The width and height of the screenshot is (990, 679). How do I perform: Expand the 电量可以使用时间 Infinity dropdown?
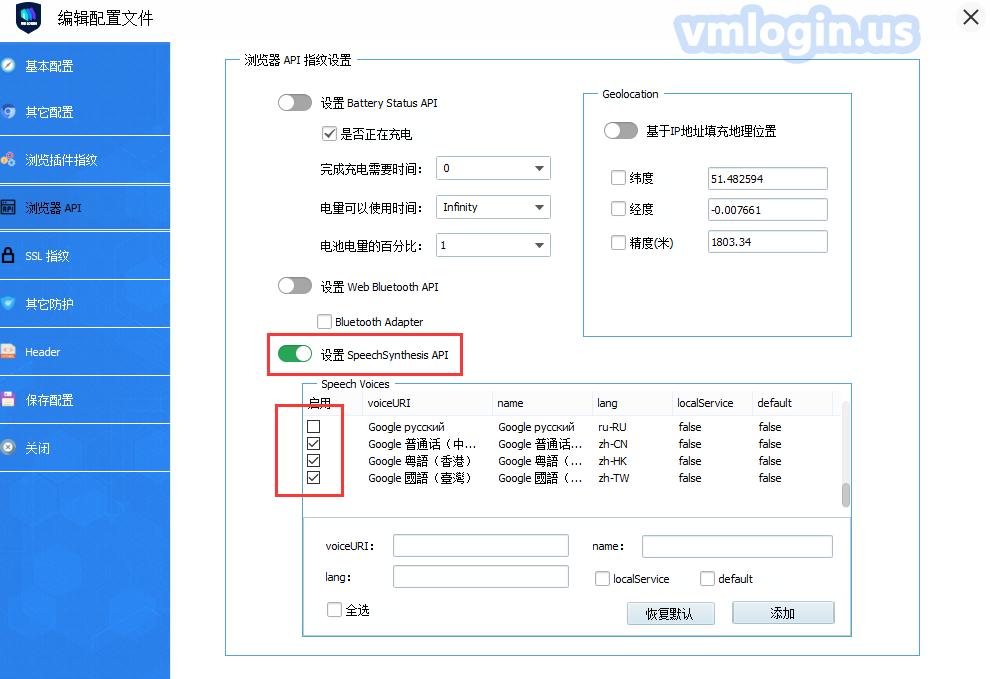493,207
